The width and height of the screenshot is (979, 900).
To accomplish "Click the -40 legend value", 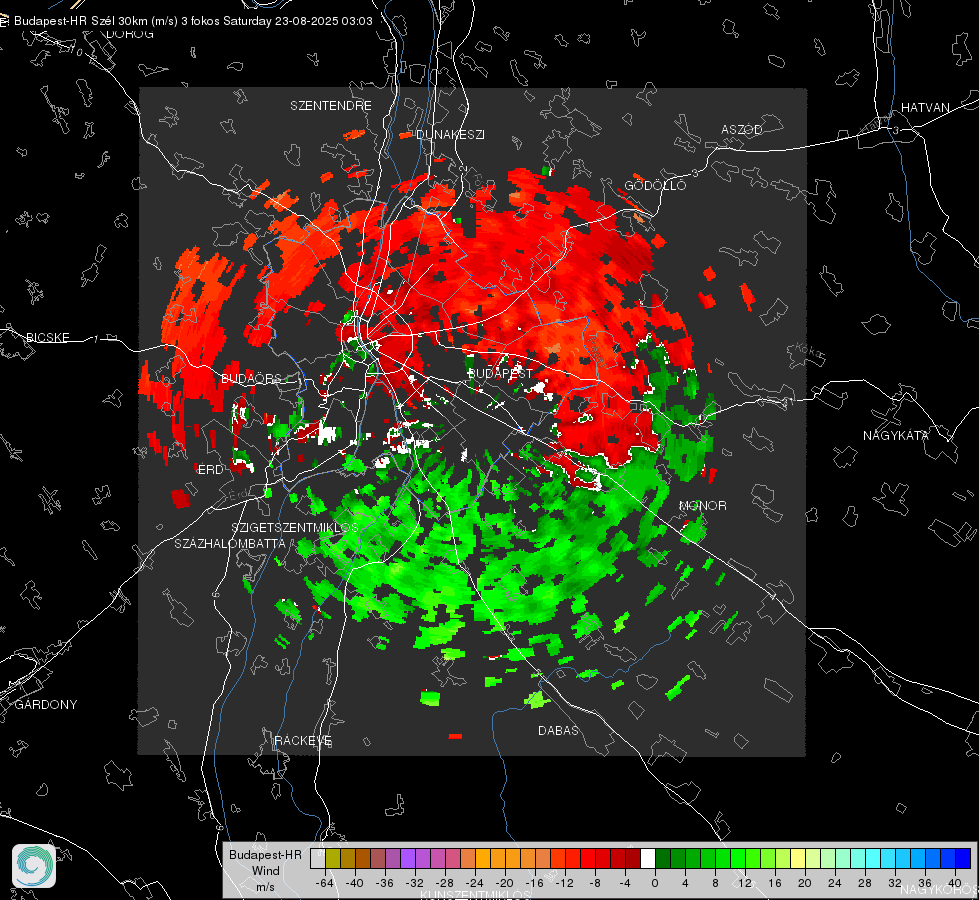I will click(x=355, y=883).
